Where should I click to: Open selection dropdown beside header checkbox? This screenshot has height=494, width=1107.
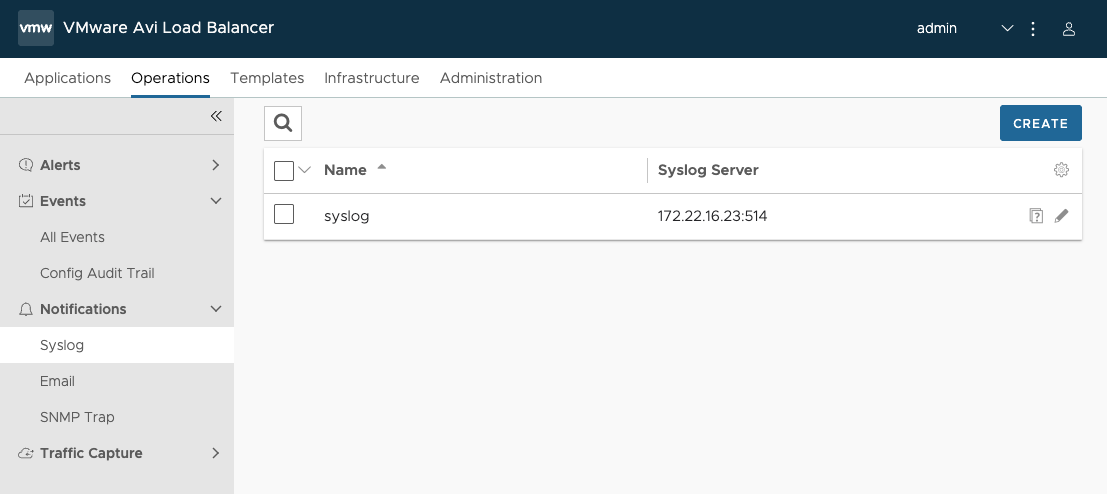click(305, 170)
